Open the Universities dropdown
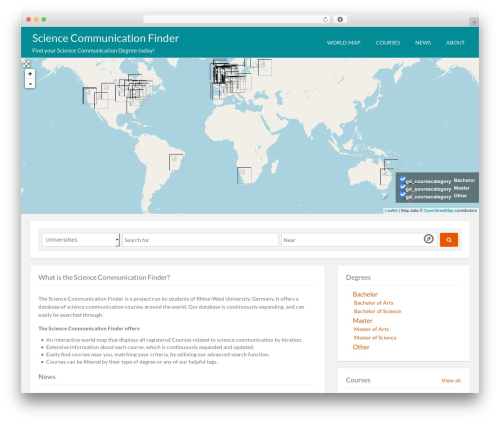Viewport: 500px width, 423px height. pyautogui.click(x=81, y=240)
